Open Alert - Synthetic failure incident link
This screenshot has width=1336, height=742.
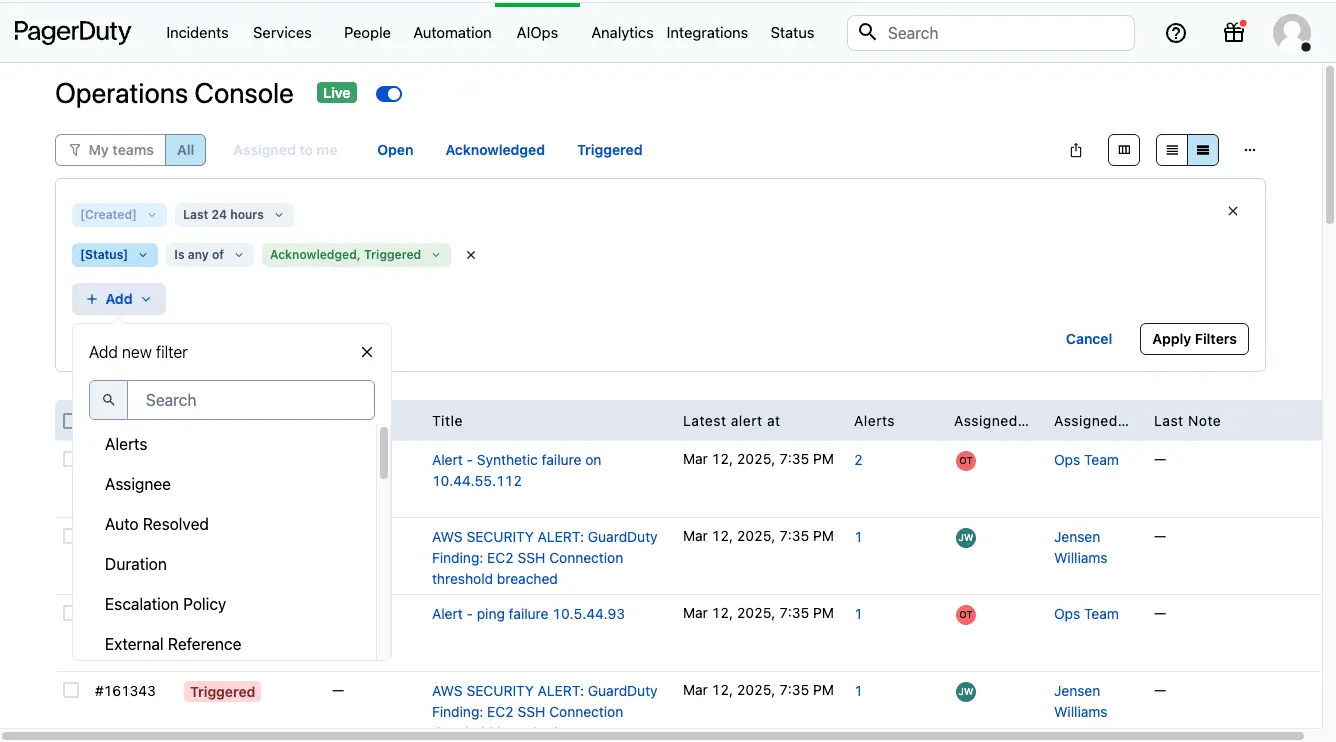(x=517, y=471)
